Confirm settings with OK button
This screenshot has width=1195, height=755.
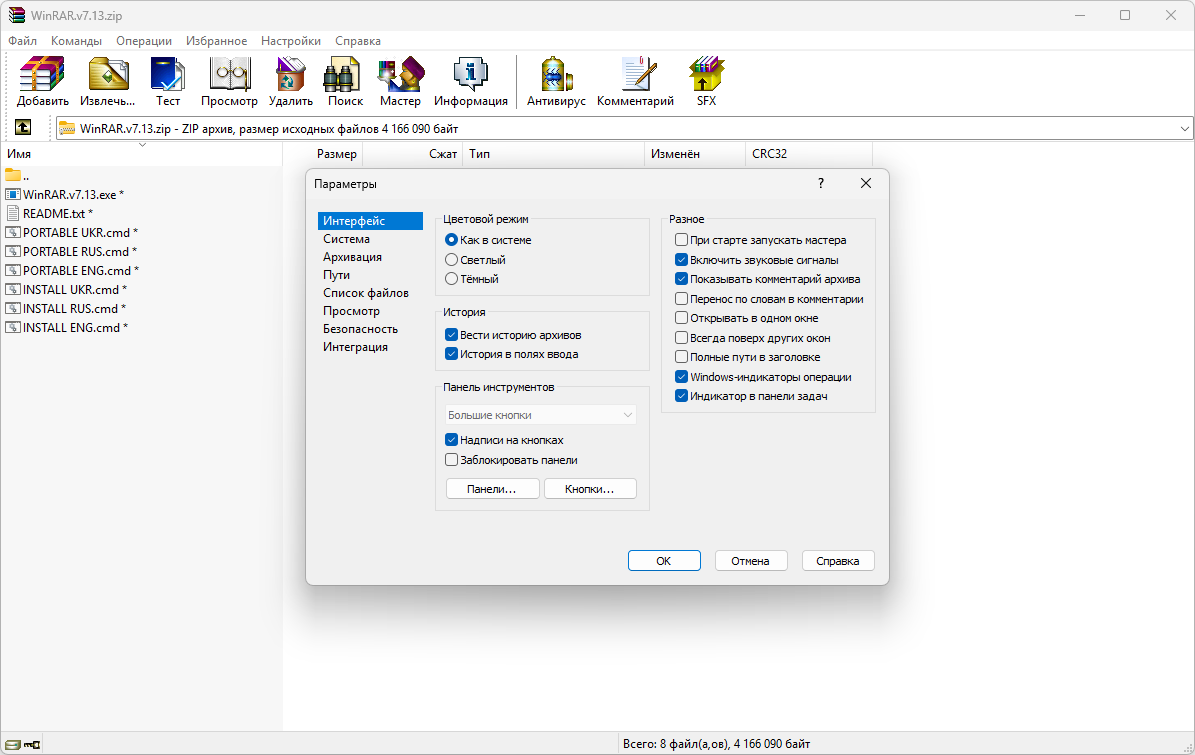[664, 561]
